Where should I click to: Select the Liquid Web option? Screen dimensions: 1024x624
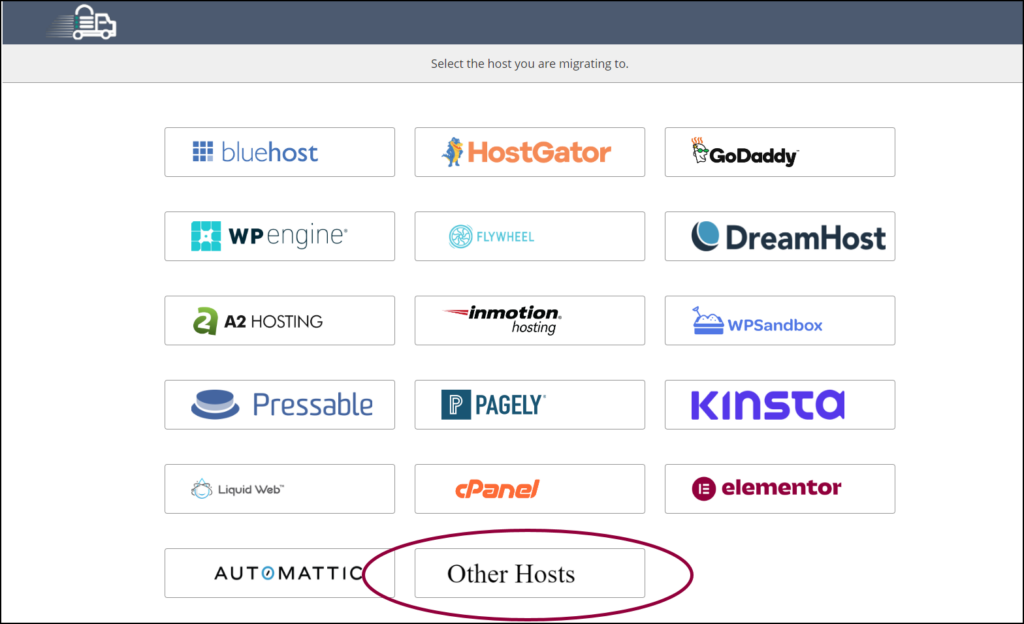coord(280,489)
